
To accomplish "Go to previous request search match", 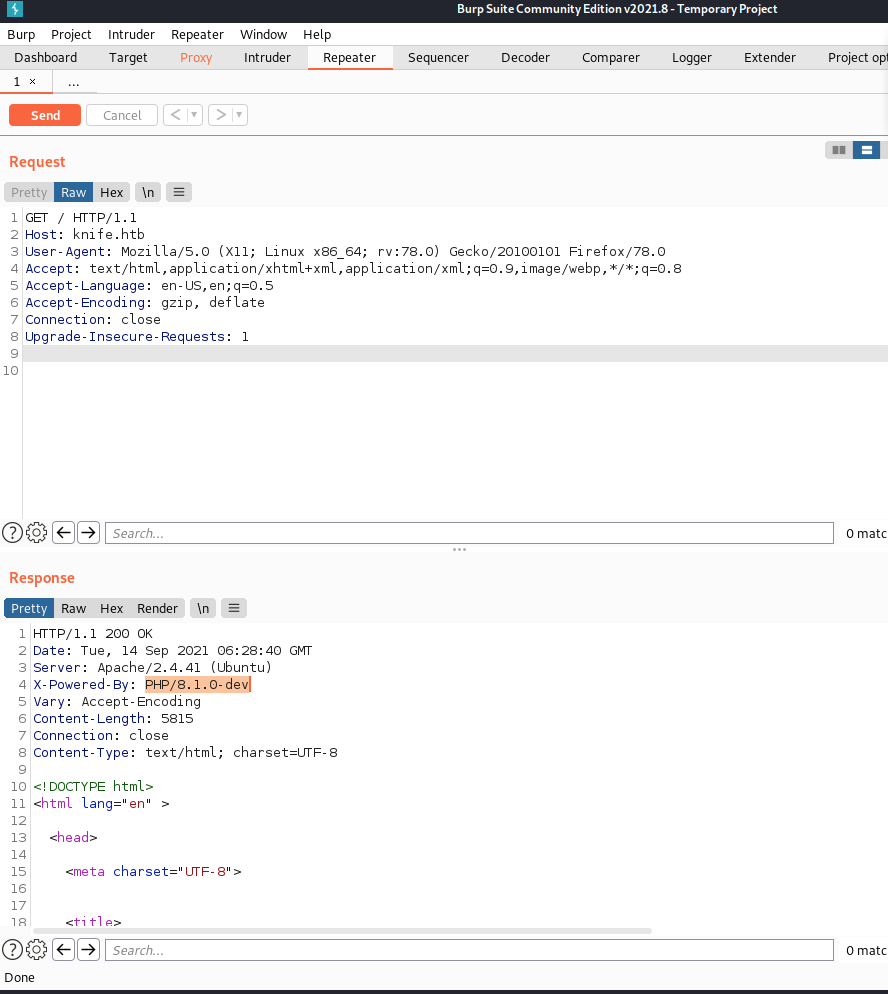I will (x=63, y=533).
